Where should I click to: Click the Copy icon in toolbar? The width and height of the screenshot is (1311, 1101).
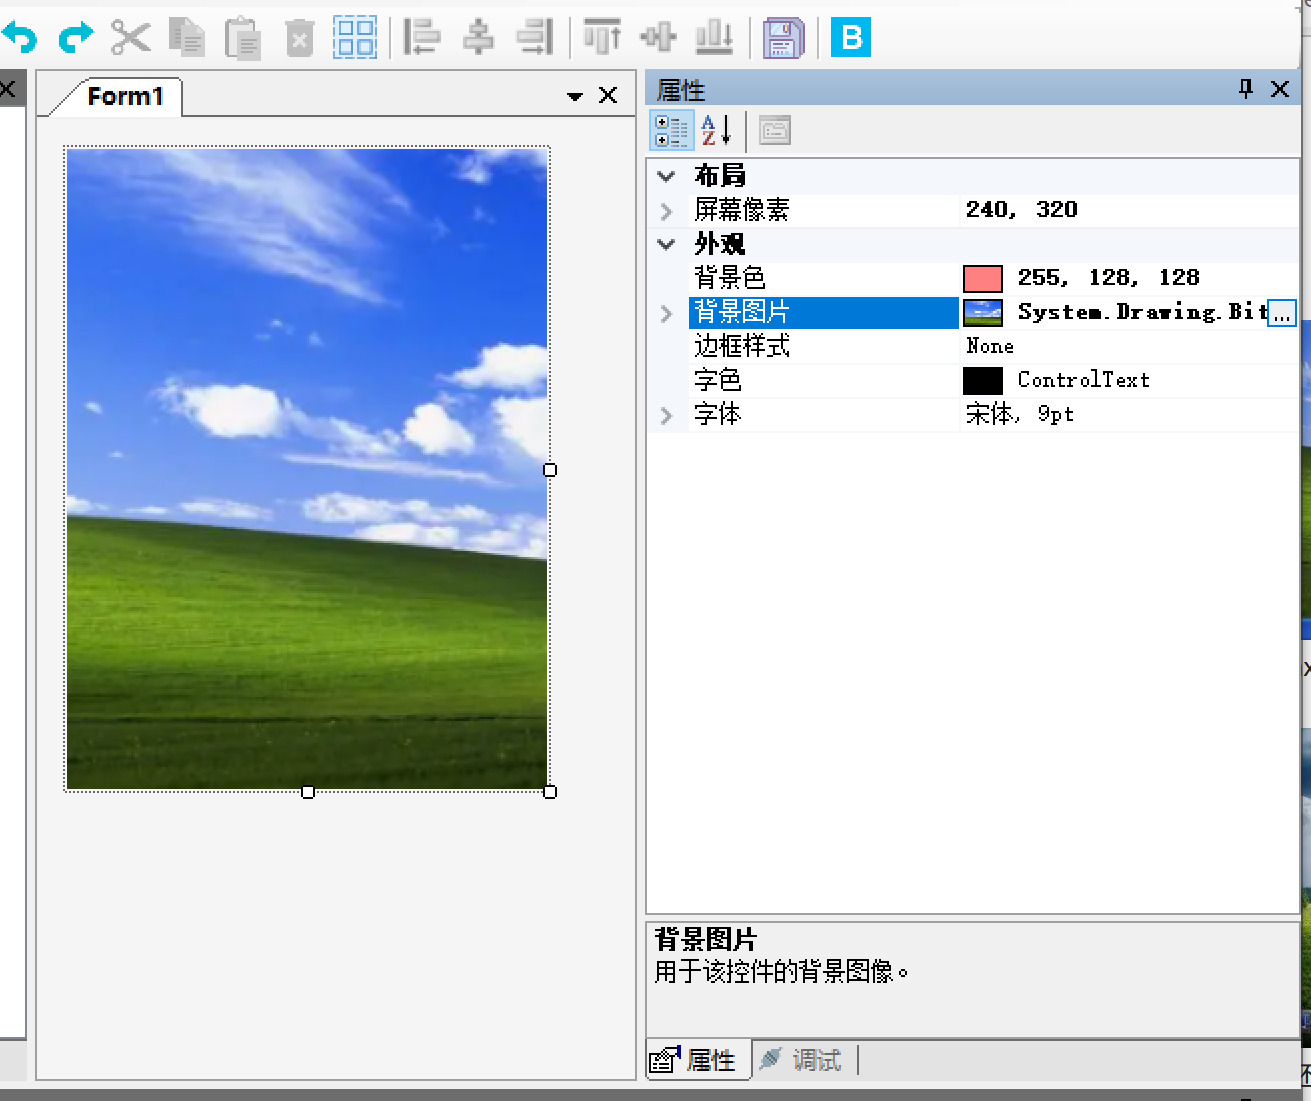pyautogui.click(x=187, y=38)
